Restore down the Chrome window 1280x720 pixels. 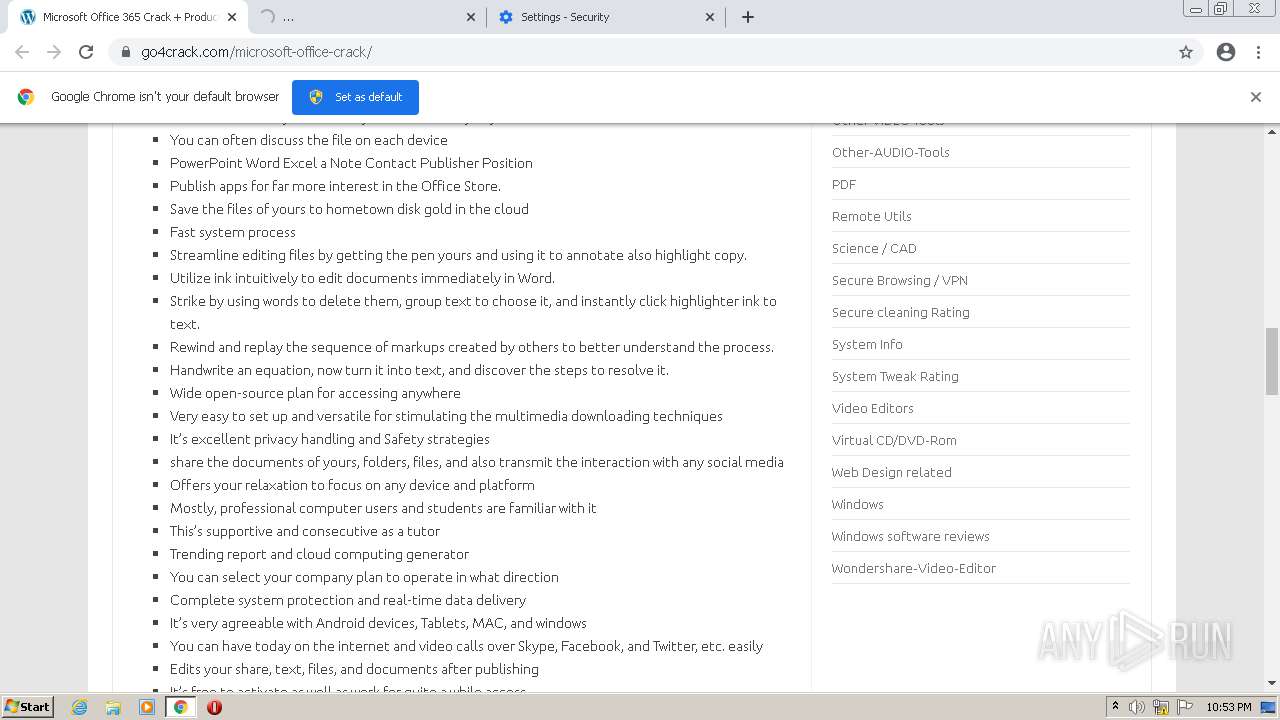tap(1221, 9)
